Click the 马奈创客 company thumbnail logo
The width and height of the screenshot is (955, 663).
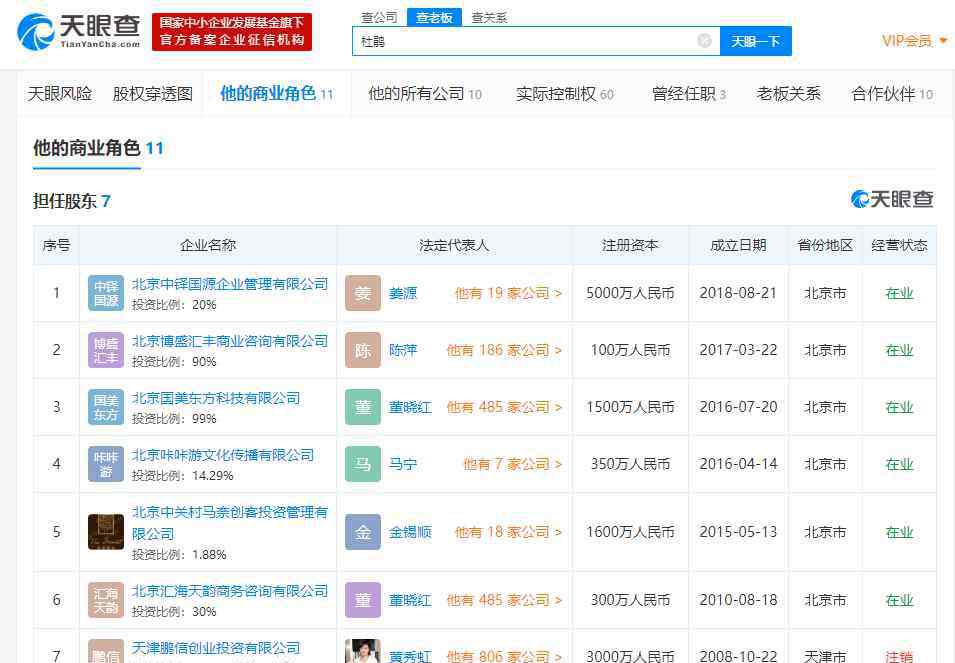click(x=106, y=532)
